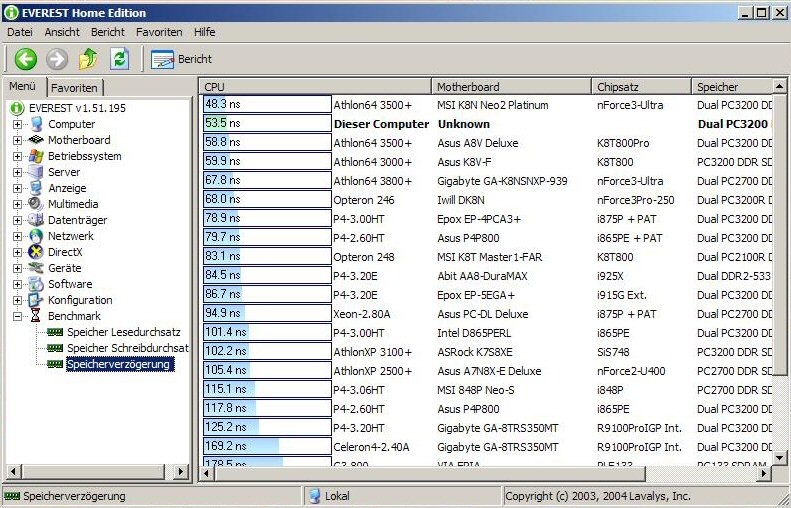Viewport: 791px width, 508px height.
Task: Click tree panel scroll right arrow
Action: point(180,472)
